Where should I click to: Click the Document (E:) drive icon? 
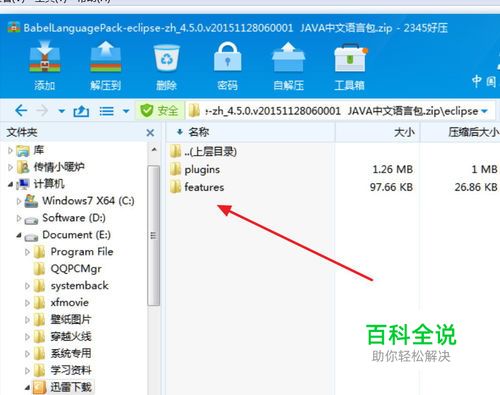(31, 236)
